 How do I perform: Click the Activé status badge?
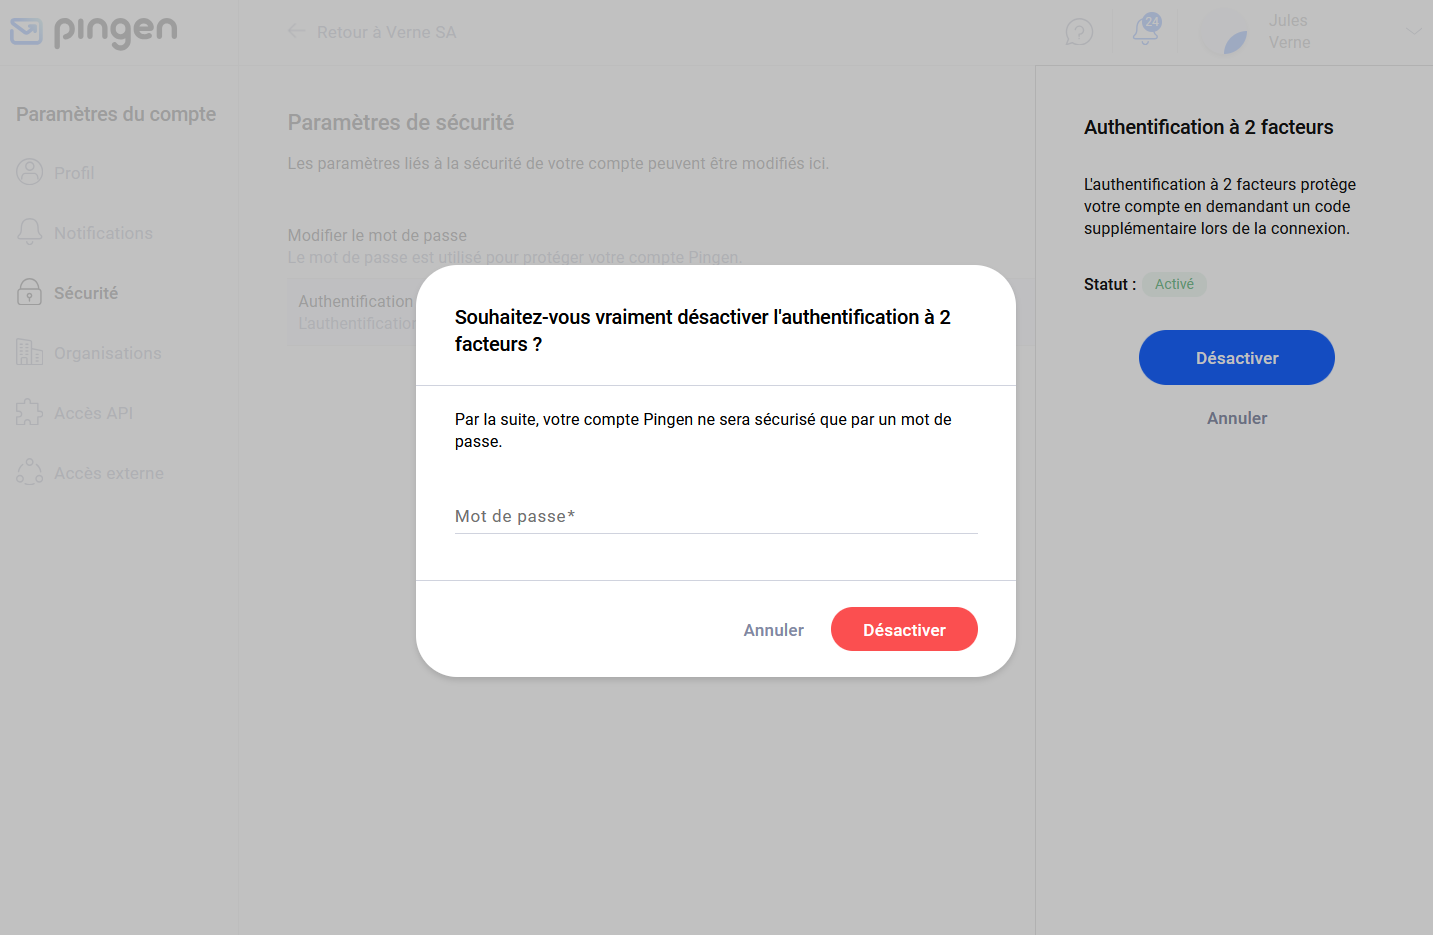(1174, 284)
